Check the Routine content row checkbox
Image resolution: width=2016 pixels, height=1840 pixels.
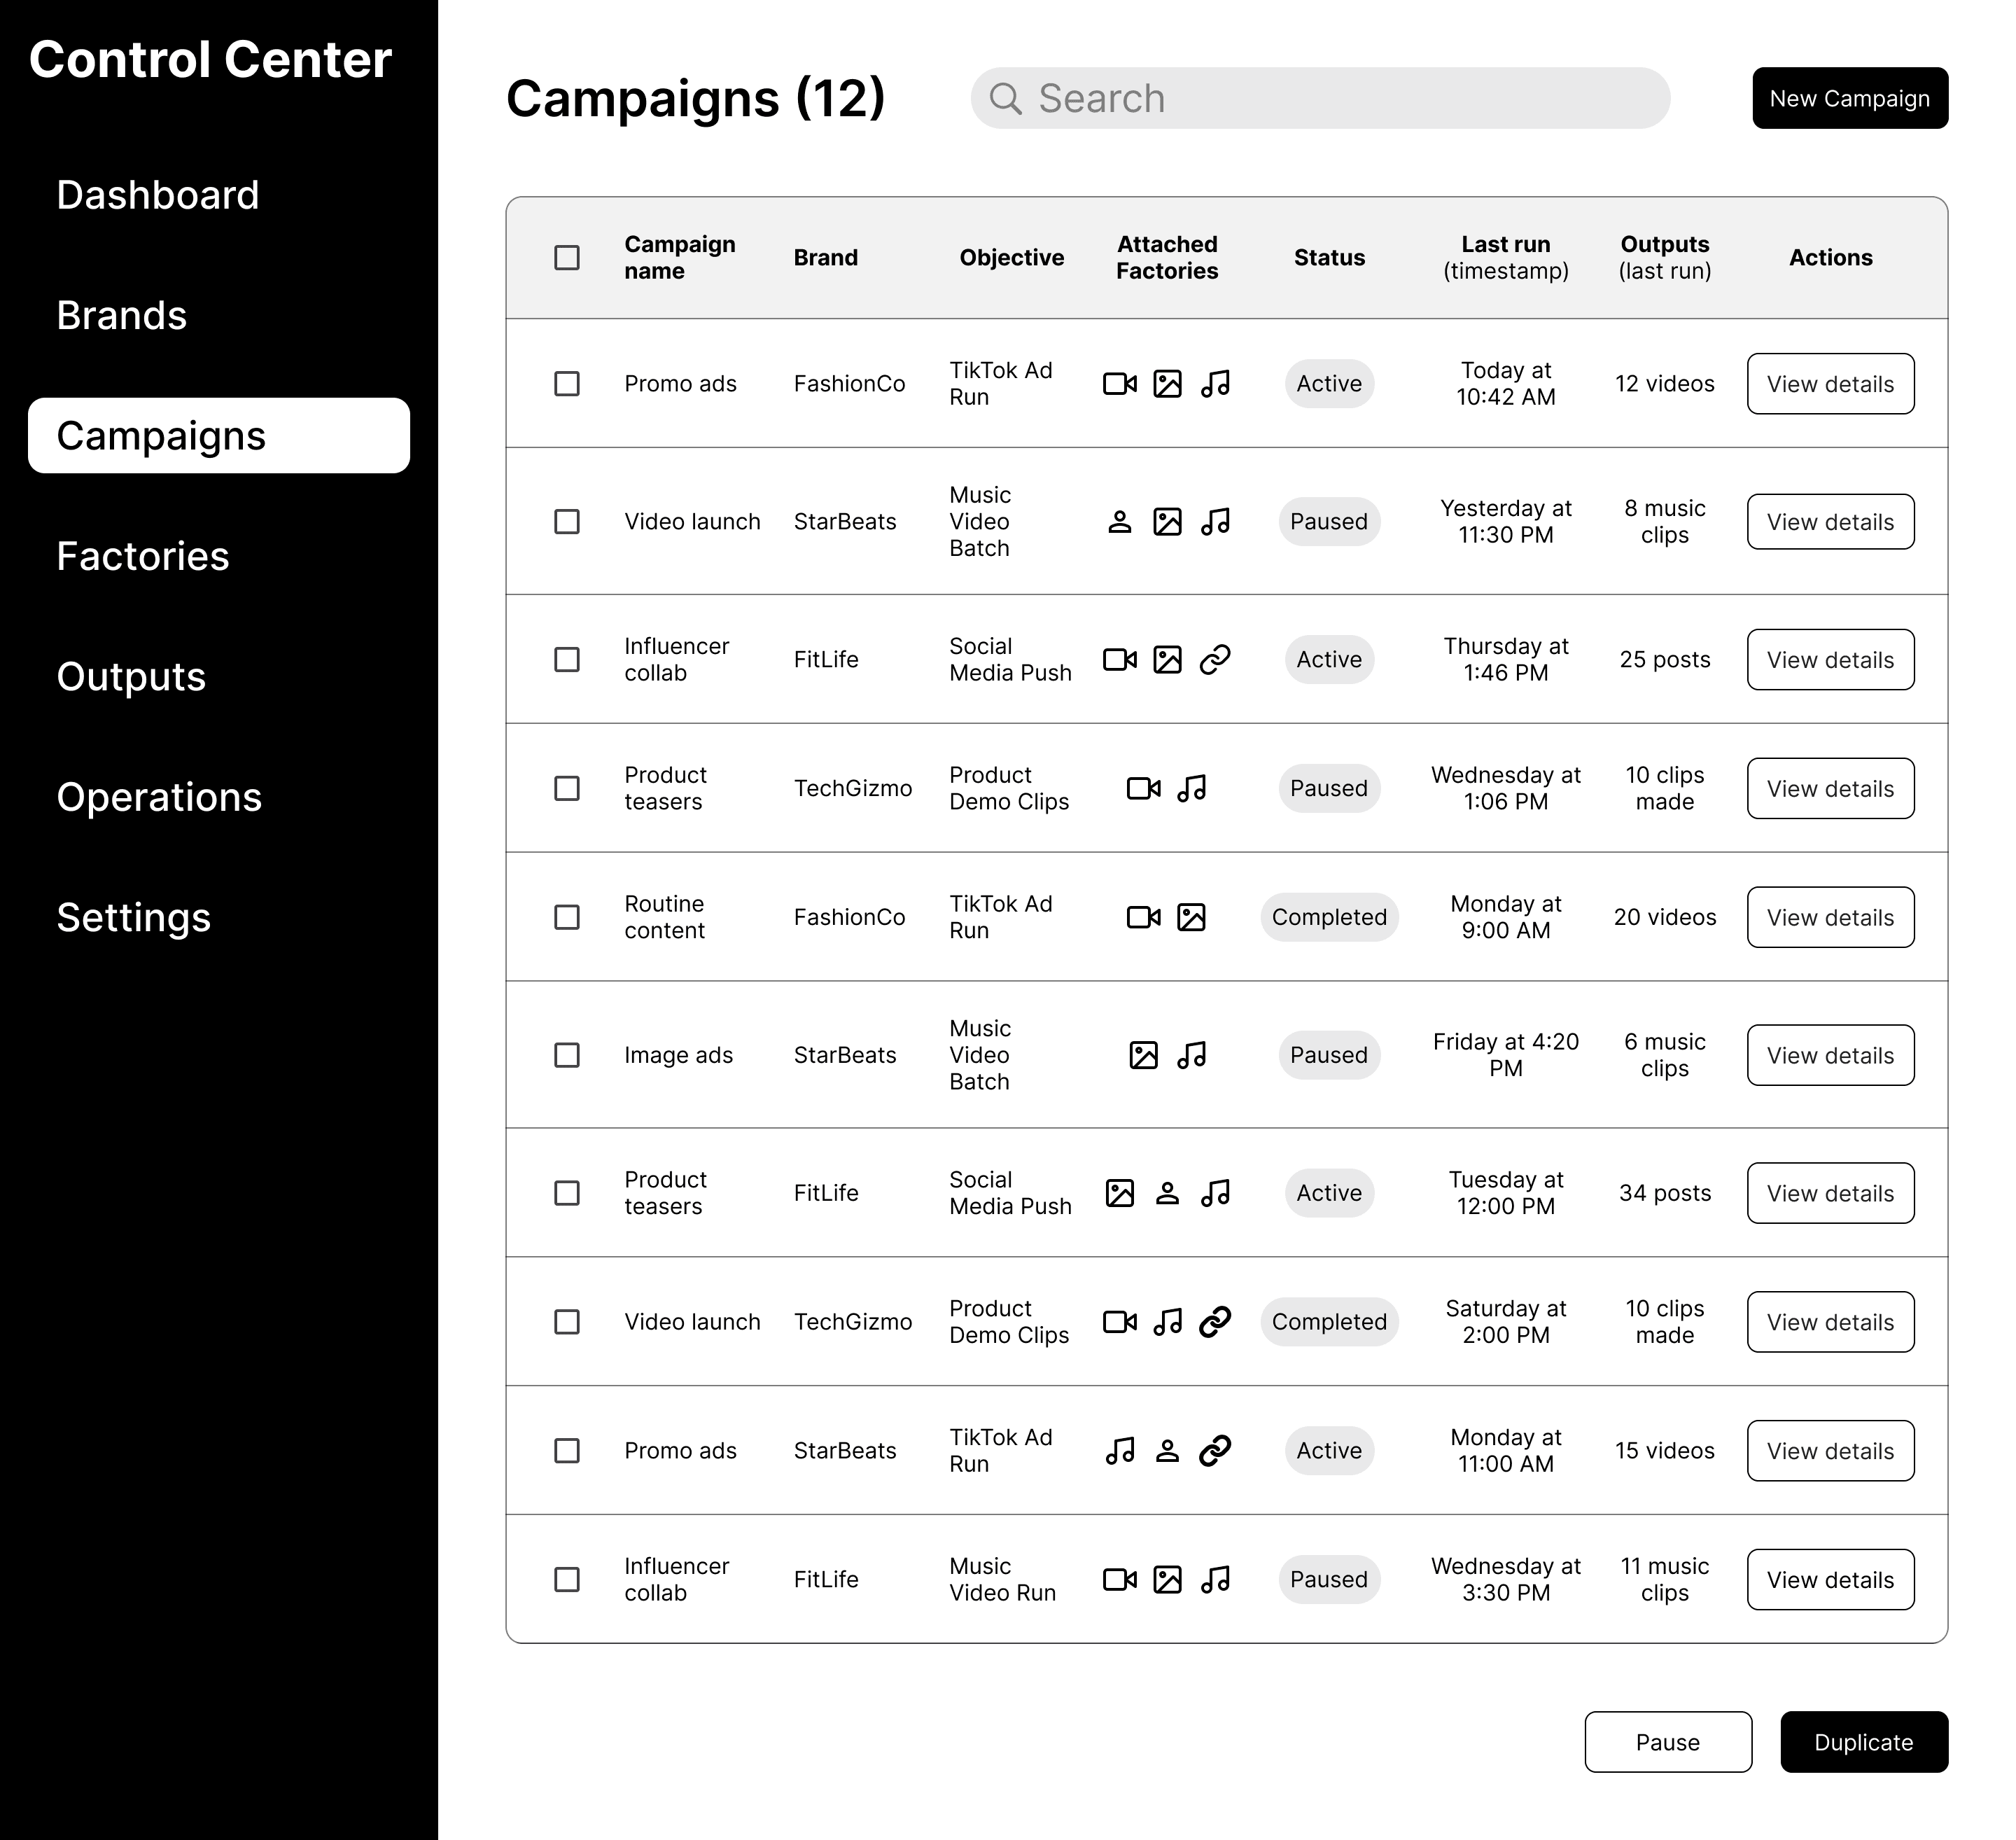point(567,917)
